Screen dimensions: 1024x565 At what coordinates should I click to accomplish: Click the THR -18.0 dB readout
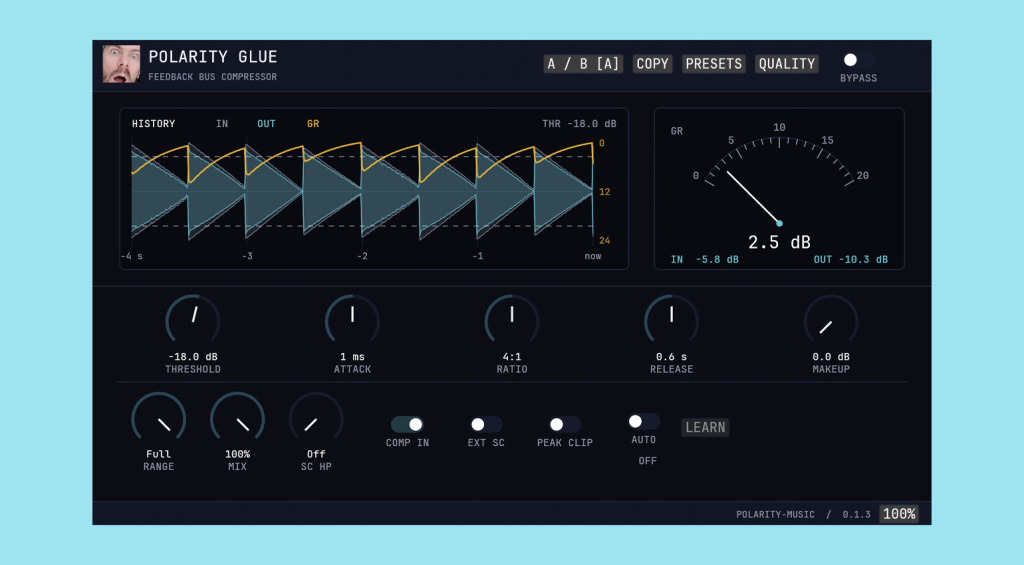[579, 123]
